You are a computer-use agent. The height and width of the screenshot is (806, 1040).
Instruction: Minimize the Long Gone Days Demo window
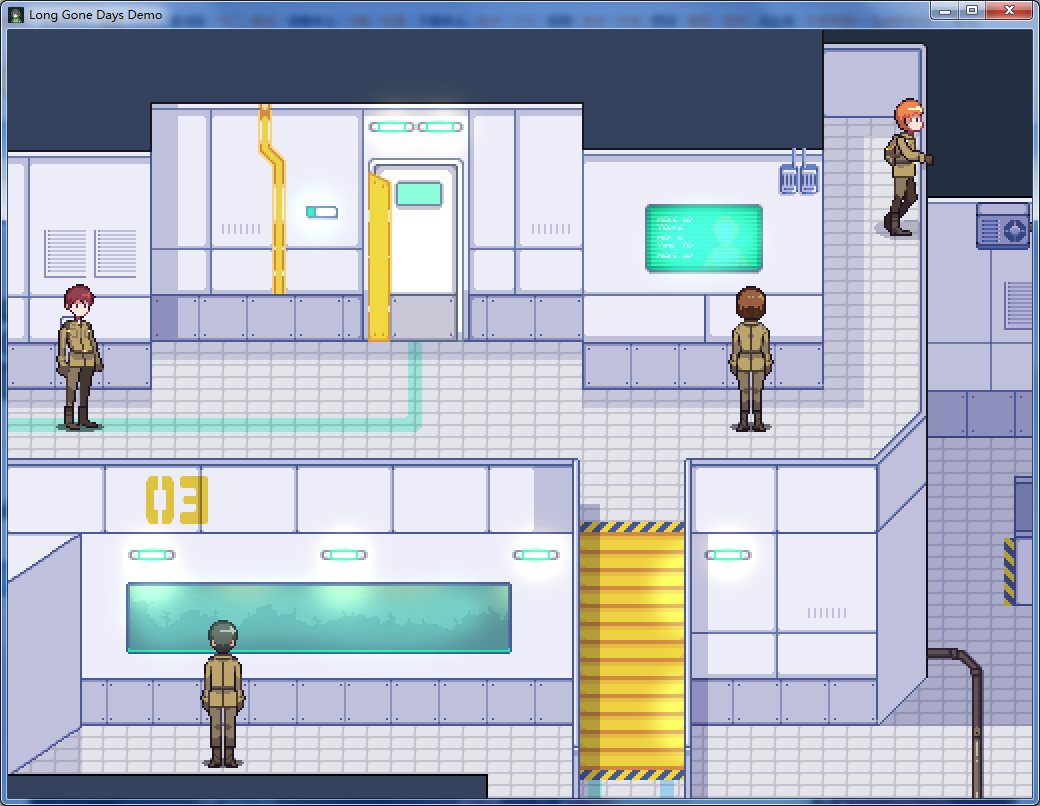coord(945,11)
